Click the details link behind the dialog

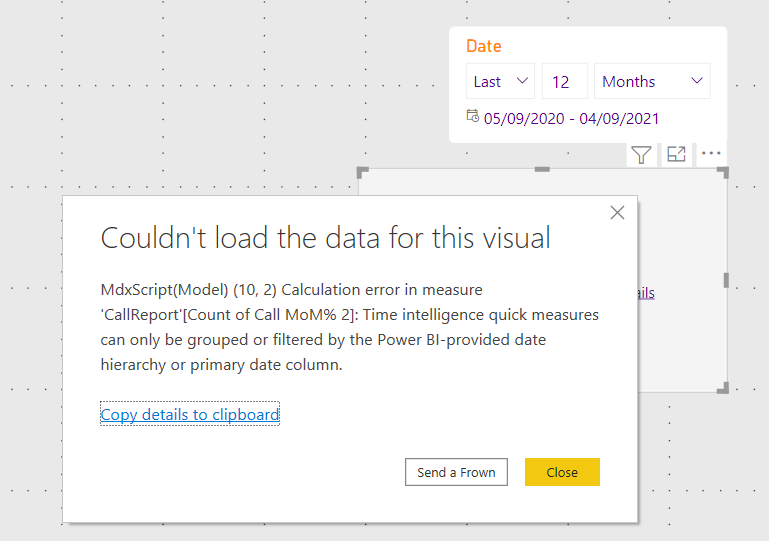(x=646, y=293)
